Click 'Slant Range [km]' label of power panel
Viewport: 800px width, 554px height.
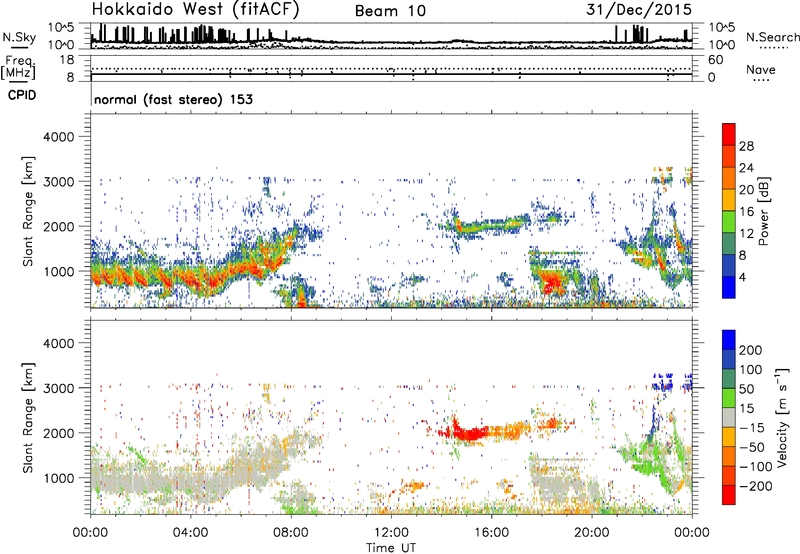tap(28, 211)
